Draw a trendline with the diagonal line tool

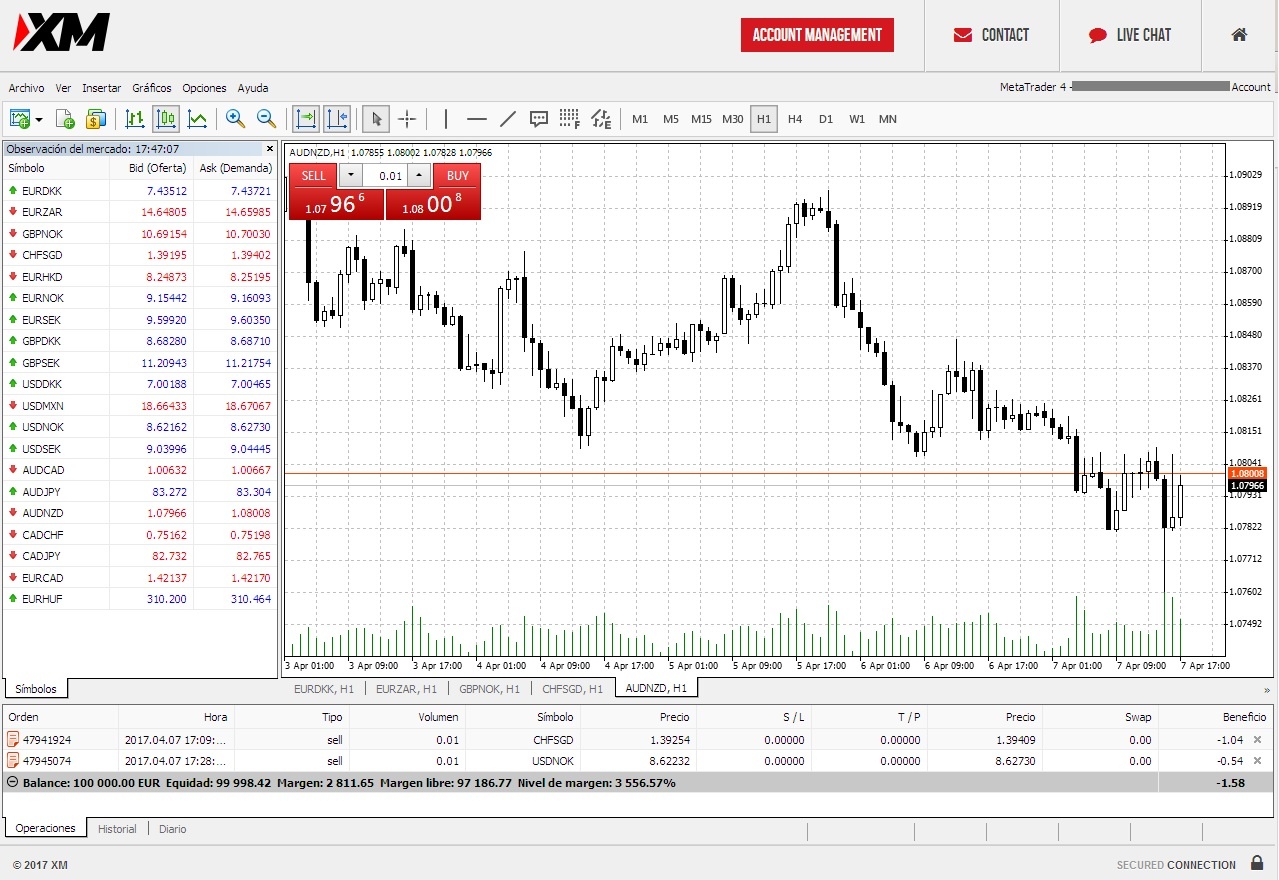point(508,119)
